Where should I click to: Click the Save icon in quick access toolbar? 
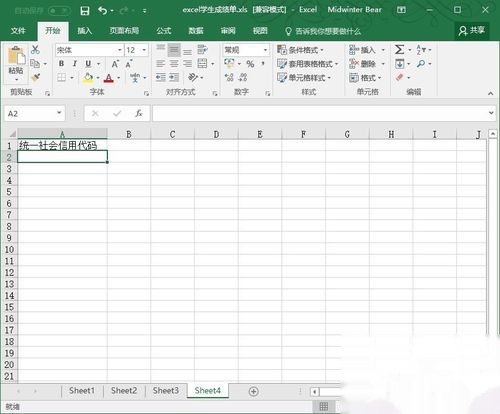pyautogui.click(x=85, y=11)
